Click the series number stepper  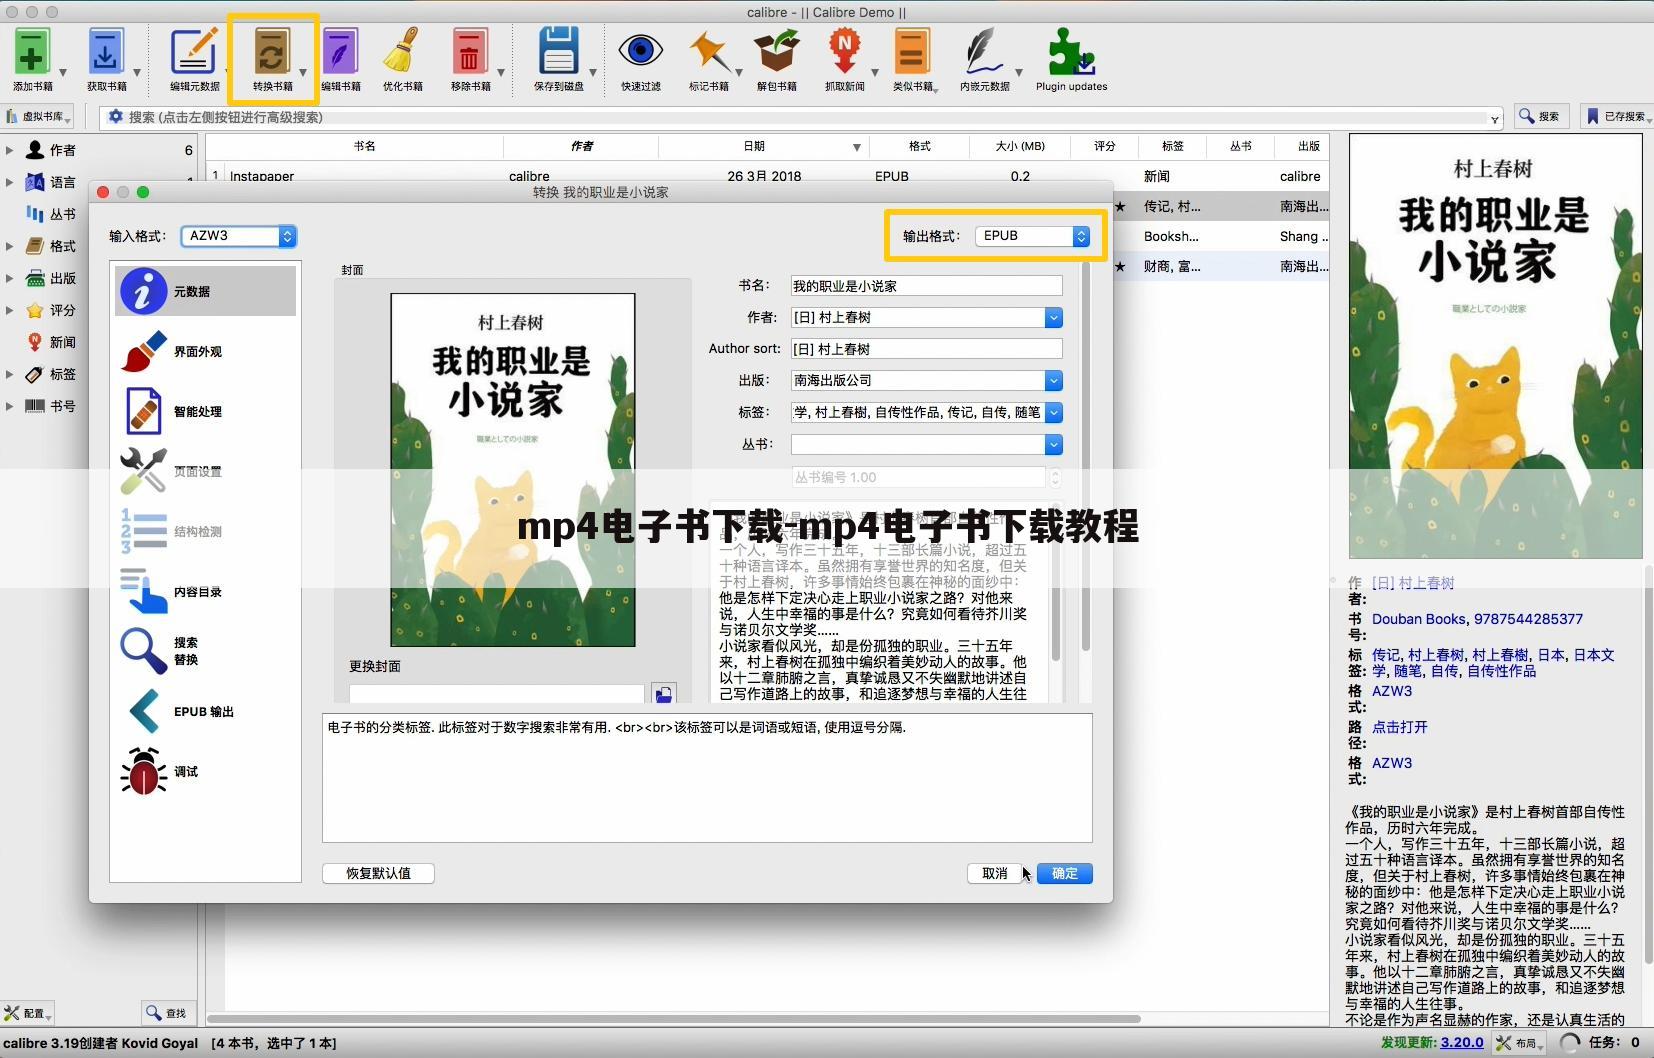coord(1055,477)
